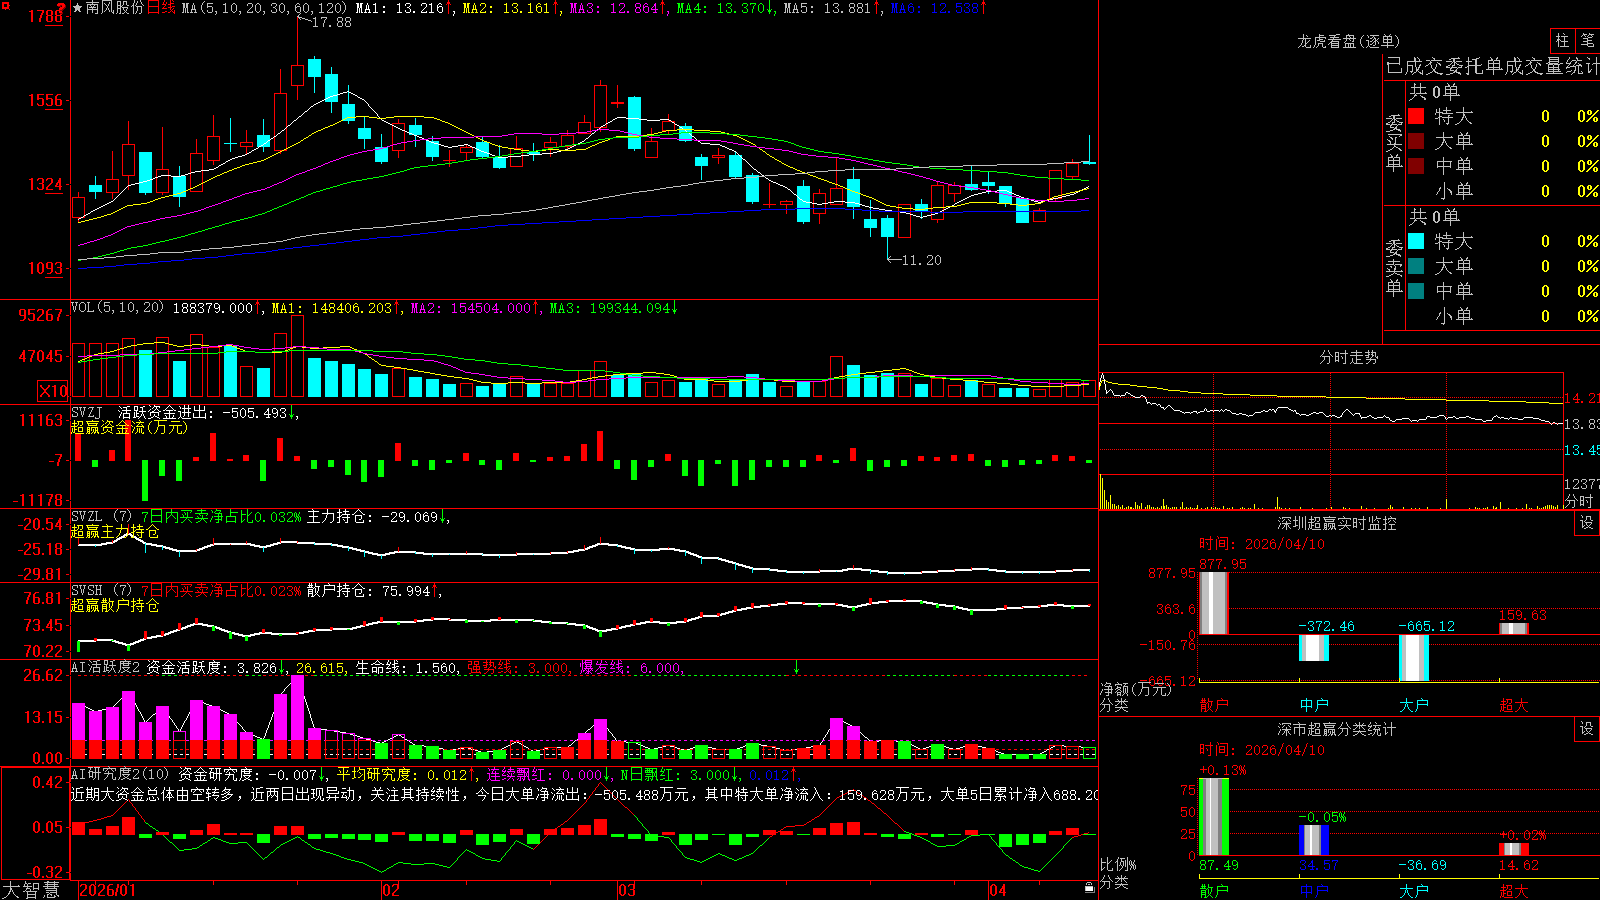Click the 02 month timeline marker

pyautogui.click(x=391, y=890)
